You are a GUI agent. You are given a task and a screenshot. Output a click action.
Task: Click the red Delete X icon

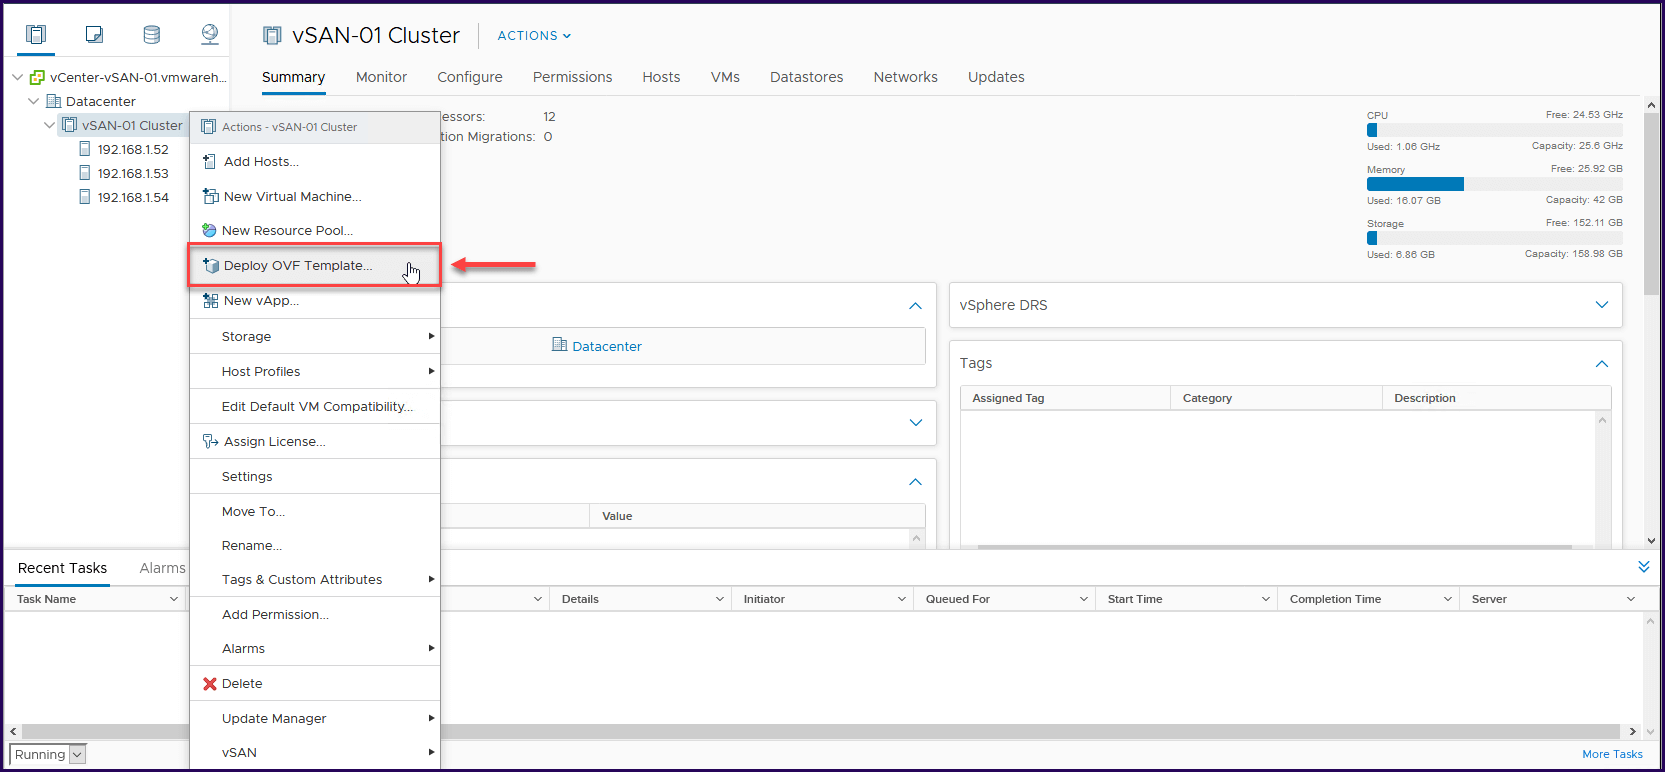[x=210, y=684]
